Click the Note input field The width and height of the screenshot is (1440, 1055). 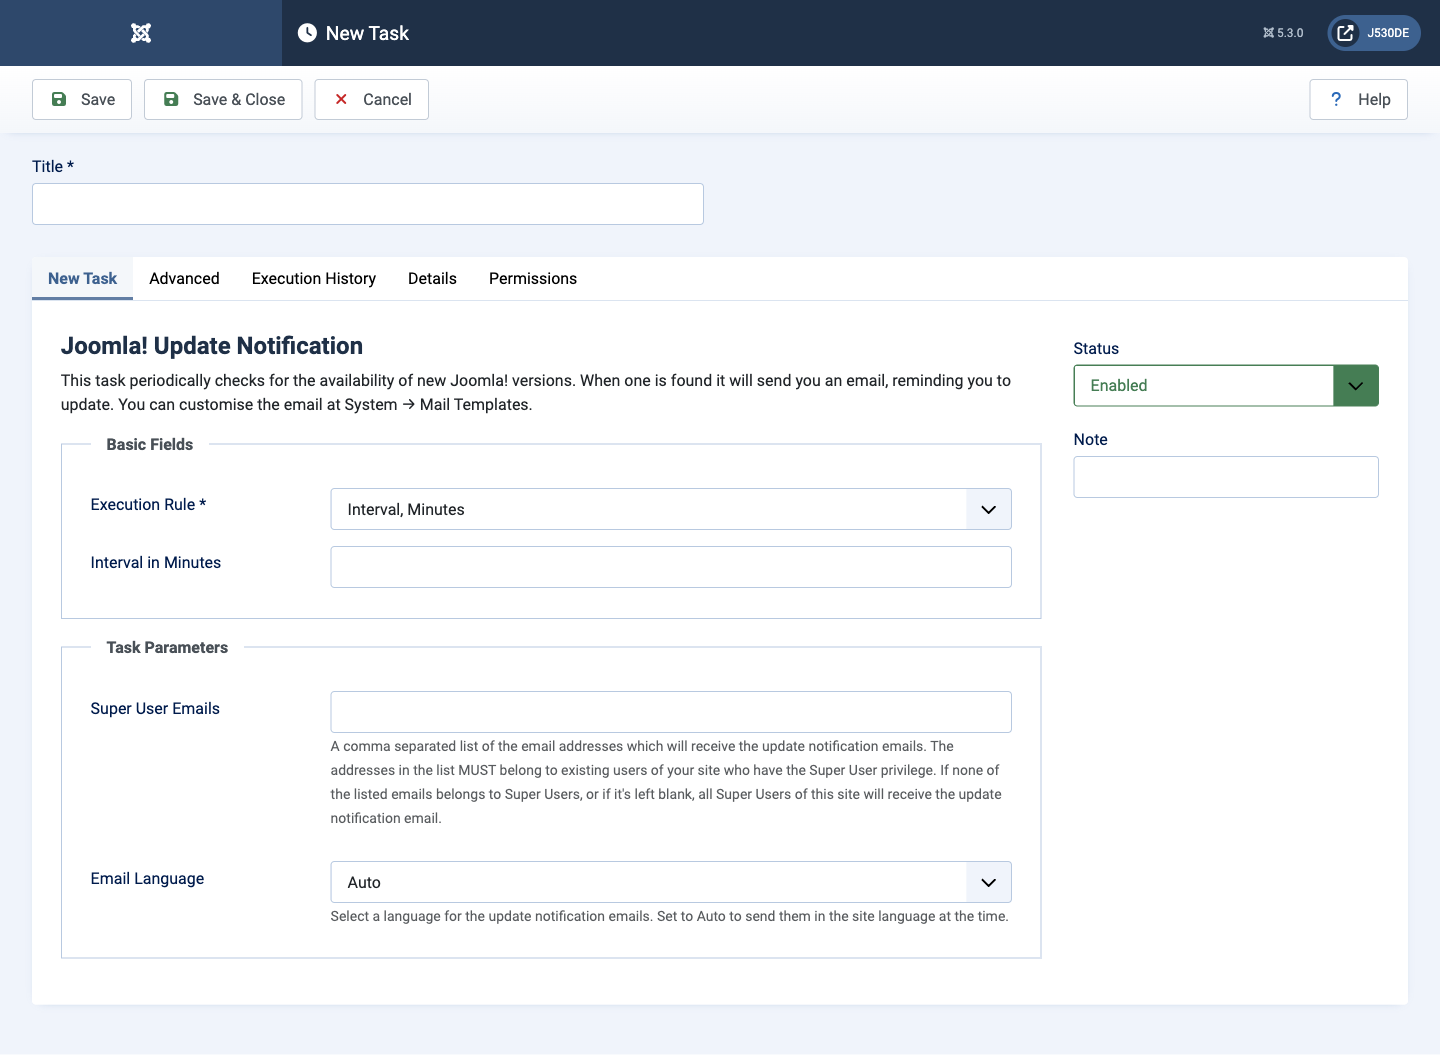[x=1226, y=477]
